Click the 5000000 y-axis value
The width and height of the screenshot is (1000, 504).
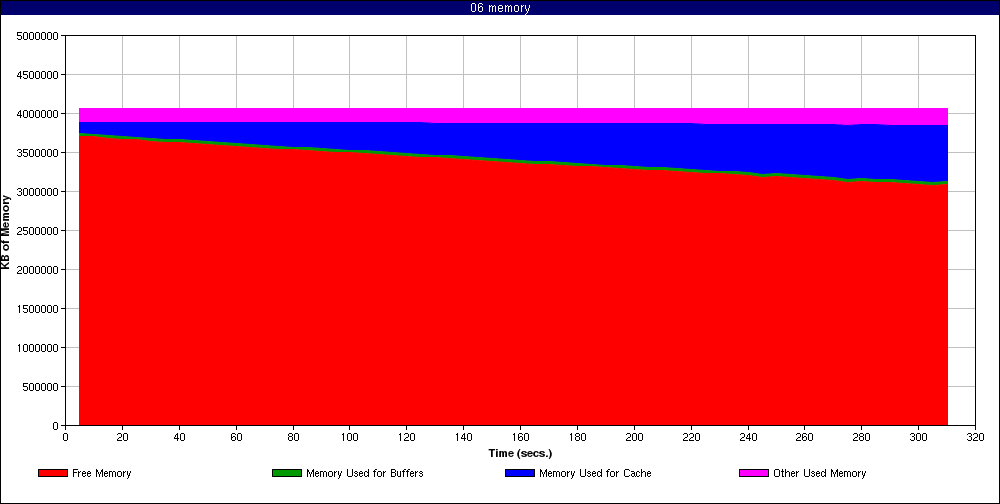pos(38,36)
